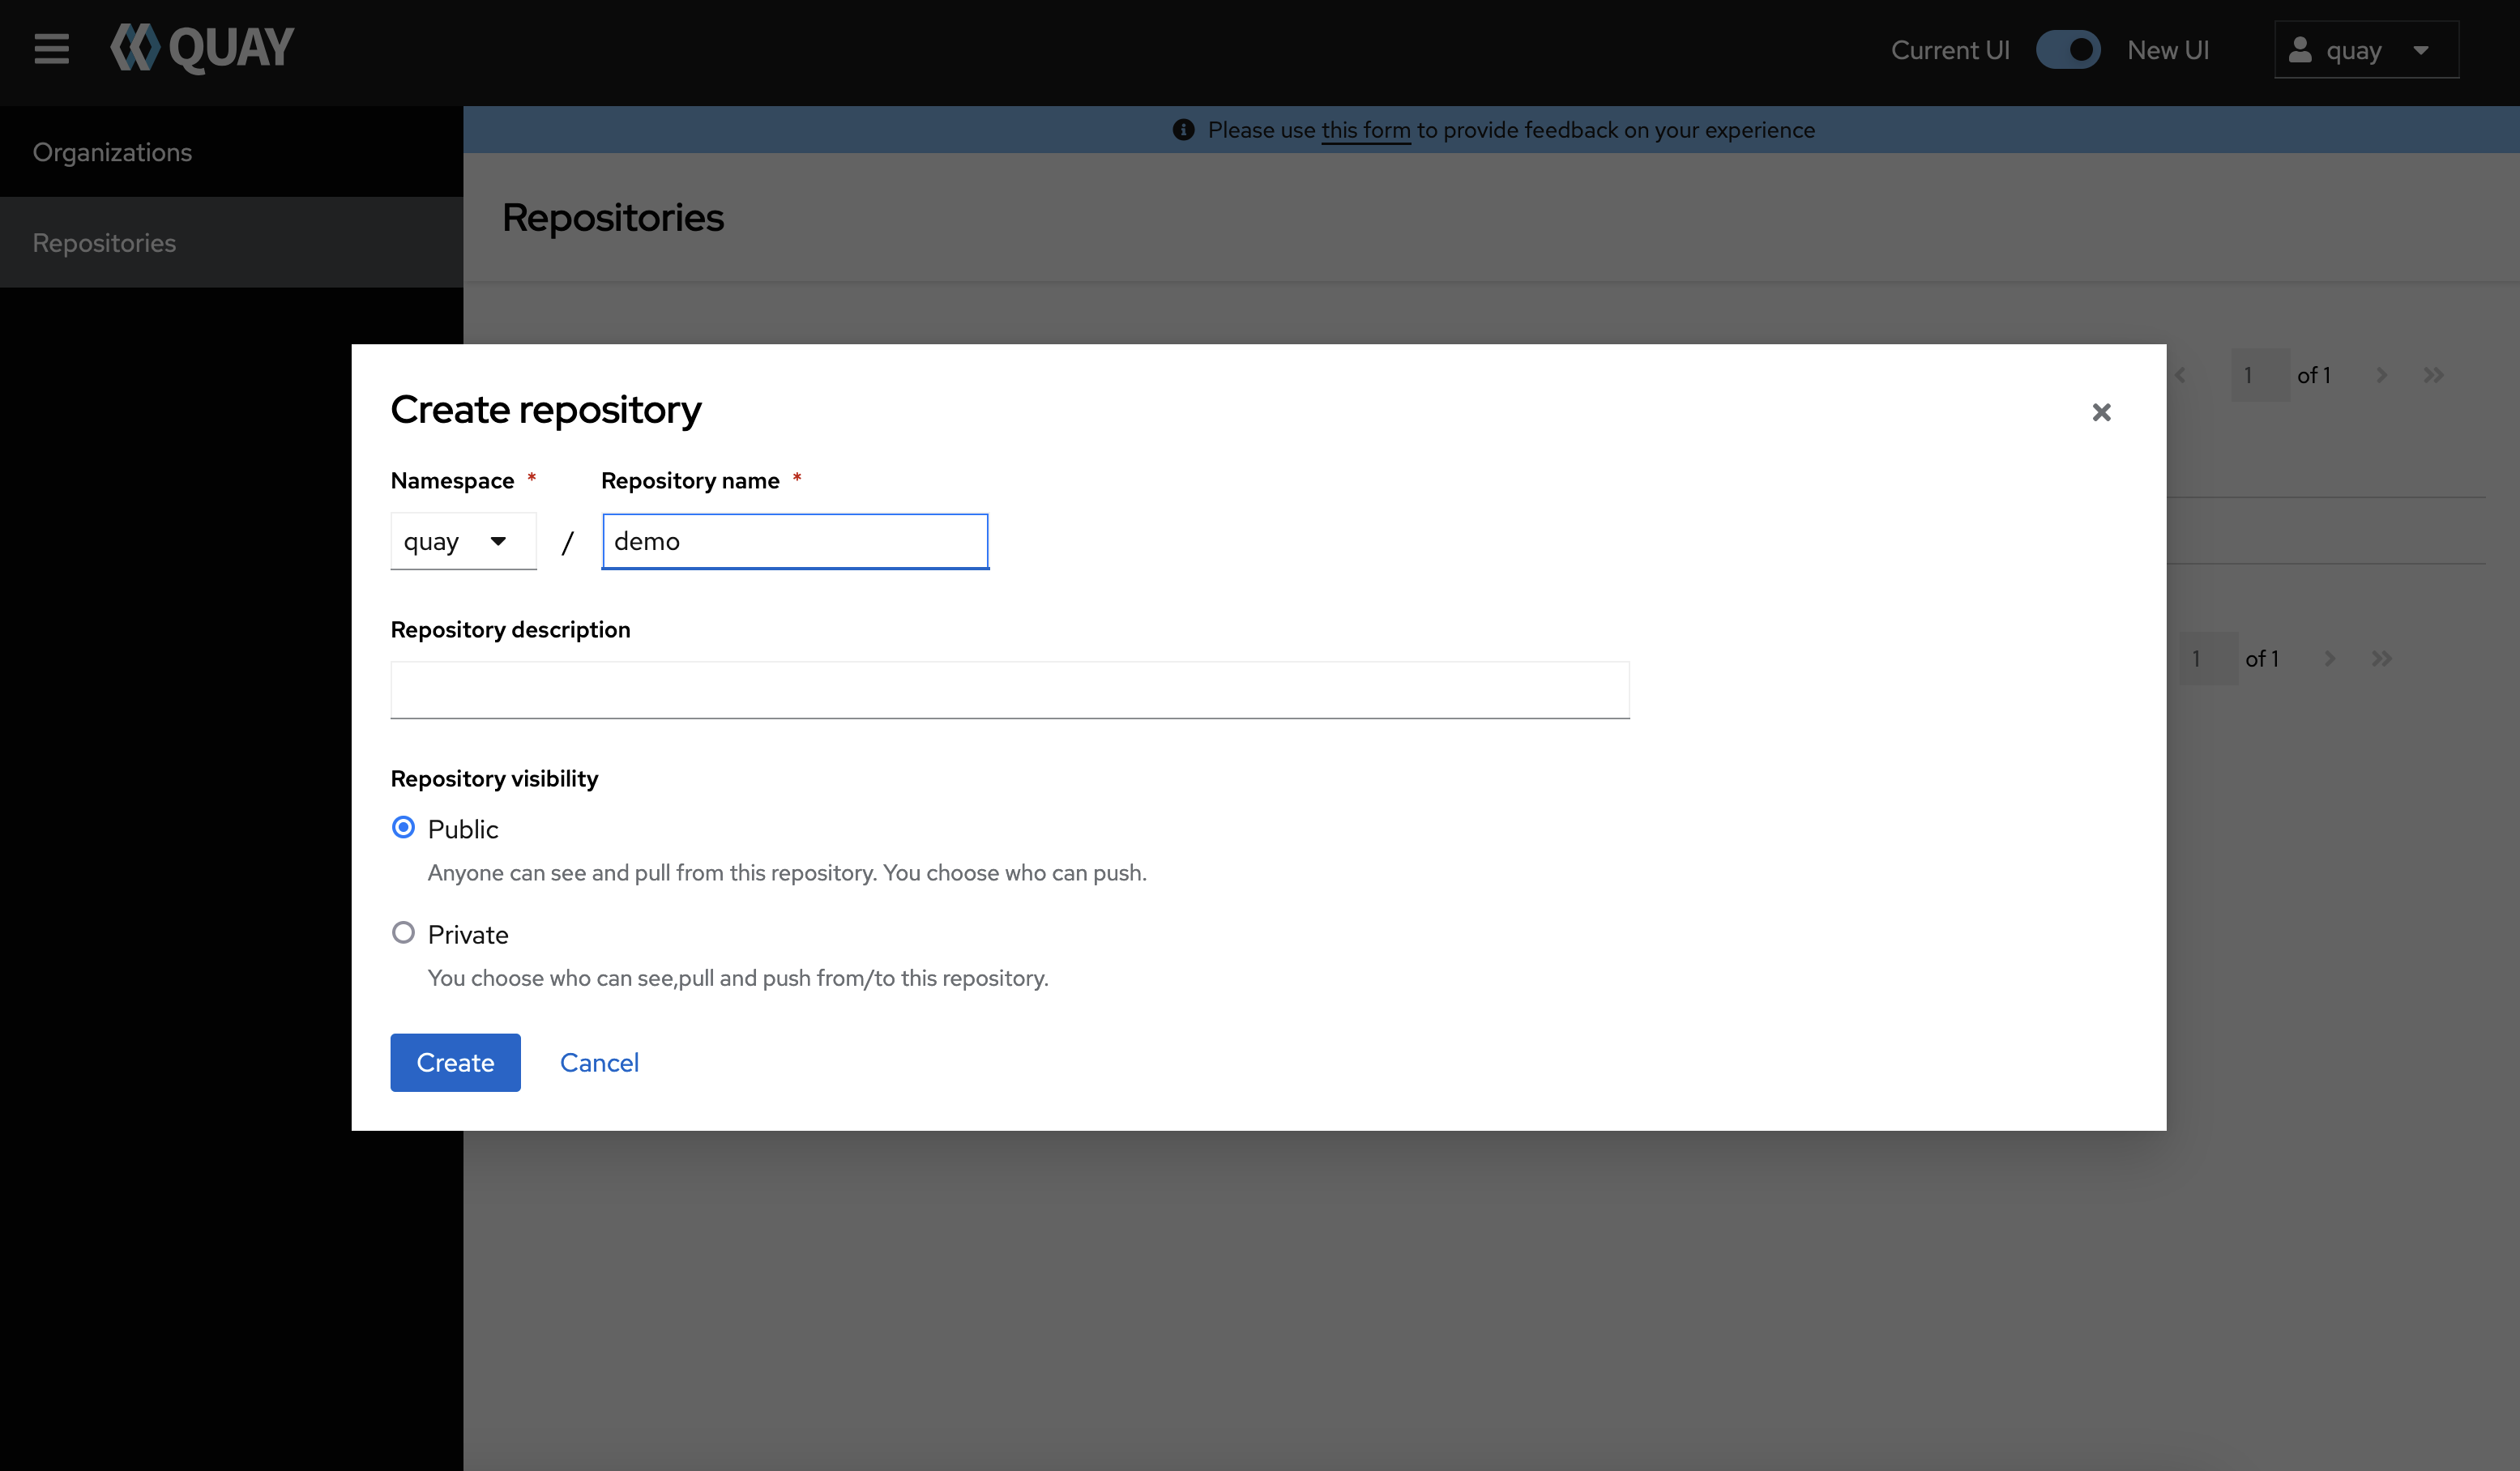Close the Create repository dialog
Viewport: 2520px width, 1471px height.
2101,412
